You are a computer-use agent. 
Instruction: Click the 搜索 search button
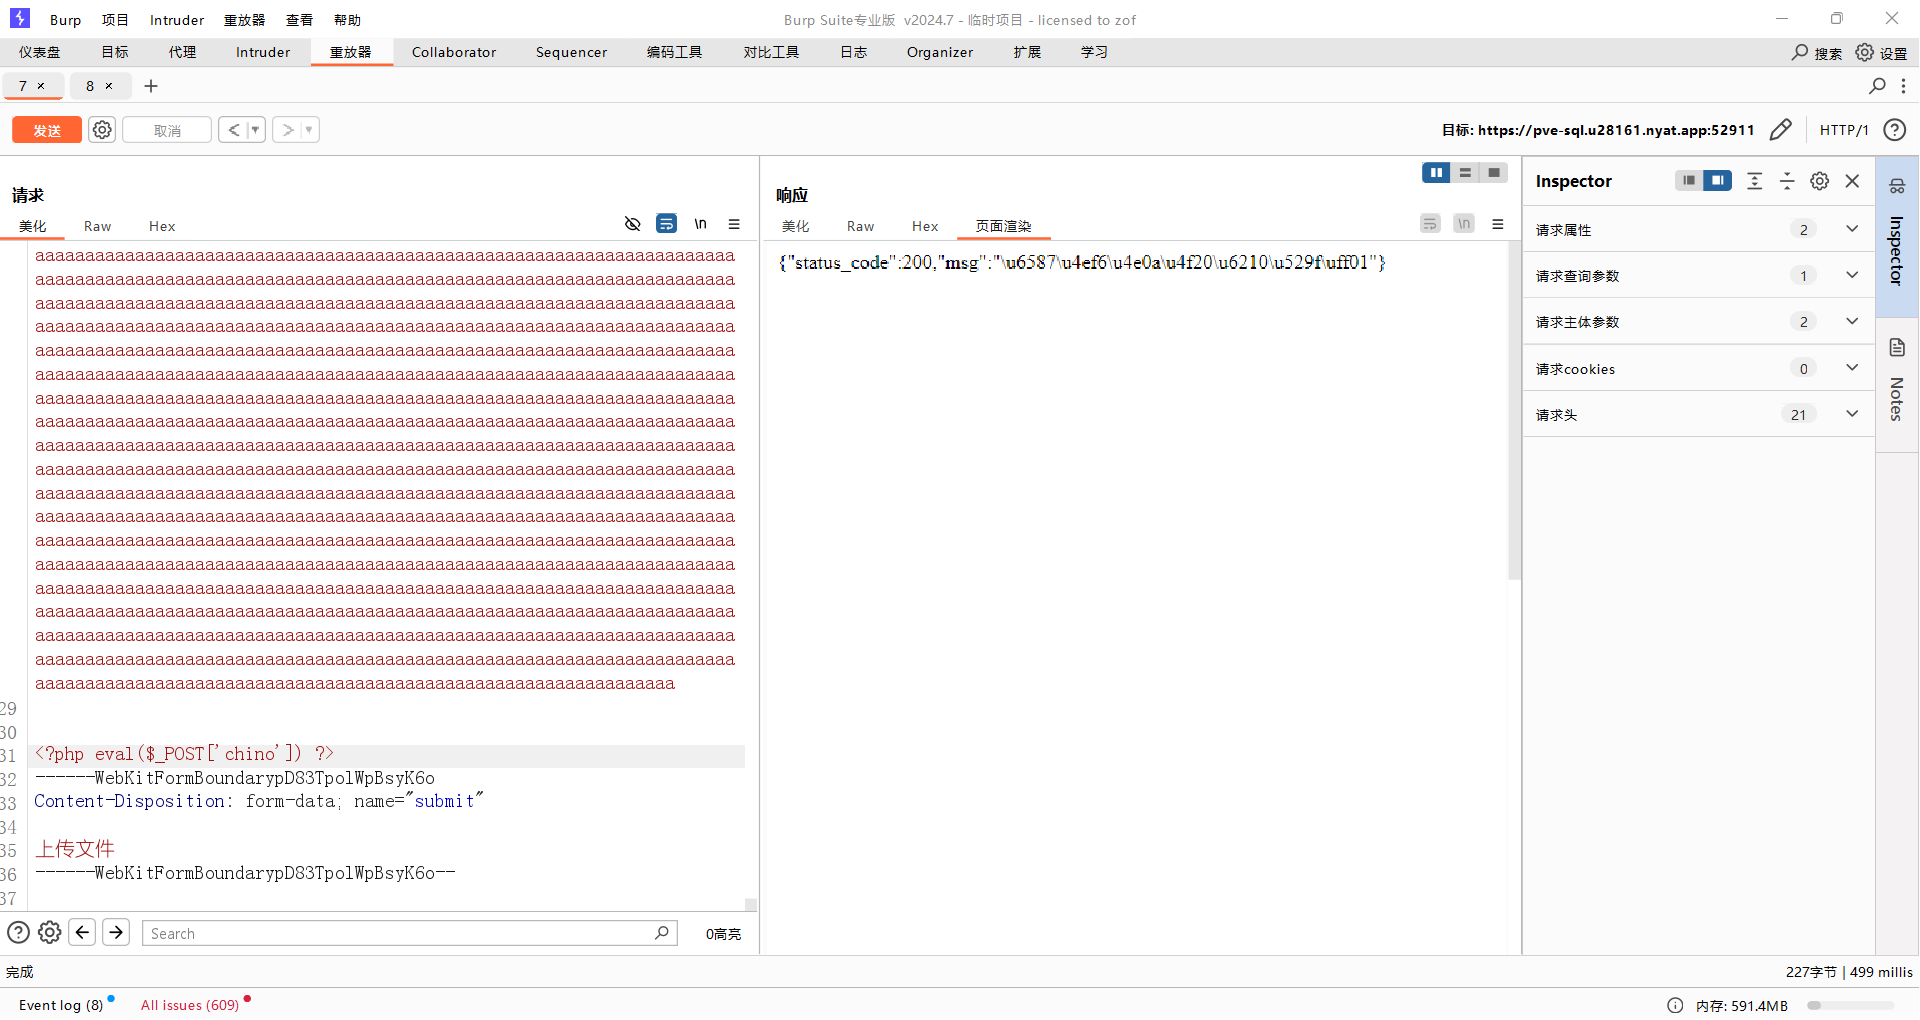pyautogui.click(x=1817, y=53)
